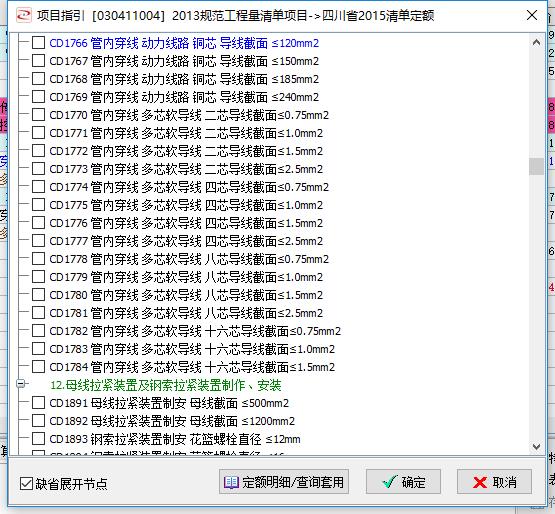Screen dimensions: 555x514
Task: Select row text CD1778 多芯软导线 八芯≤0.75mm2
Action: 189,259
